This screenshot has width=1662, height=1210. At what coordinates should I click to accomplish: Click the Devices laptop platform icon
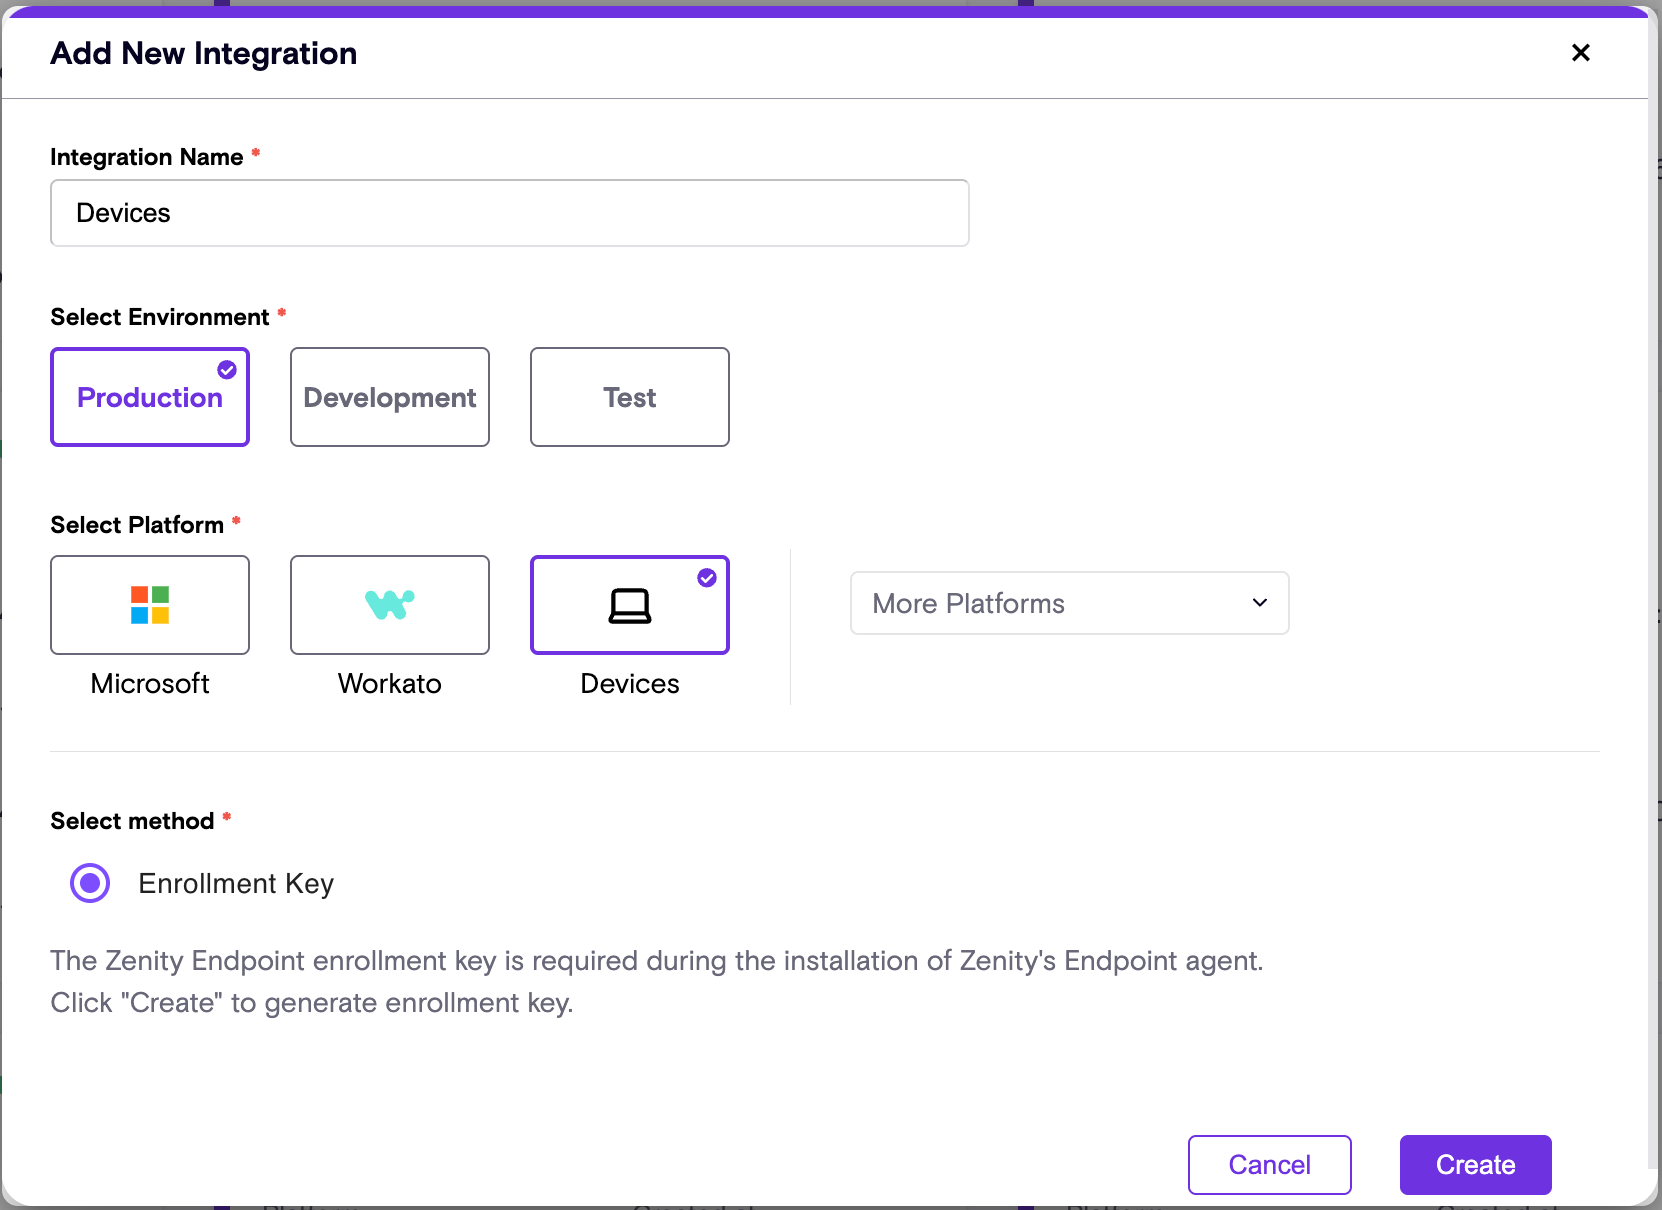(x=629, y=604)
